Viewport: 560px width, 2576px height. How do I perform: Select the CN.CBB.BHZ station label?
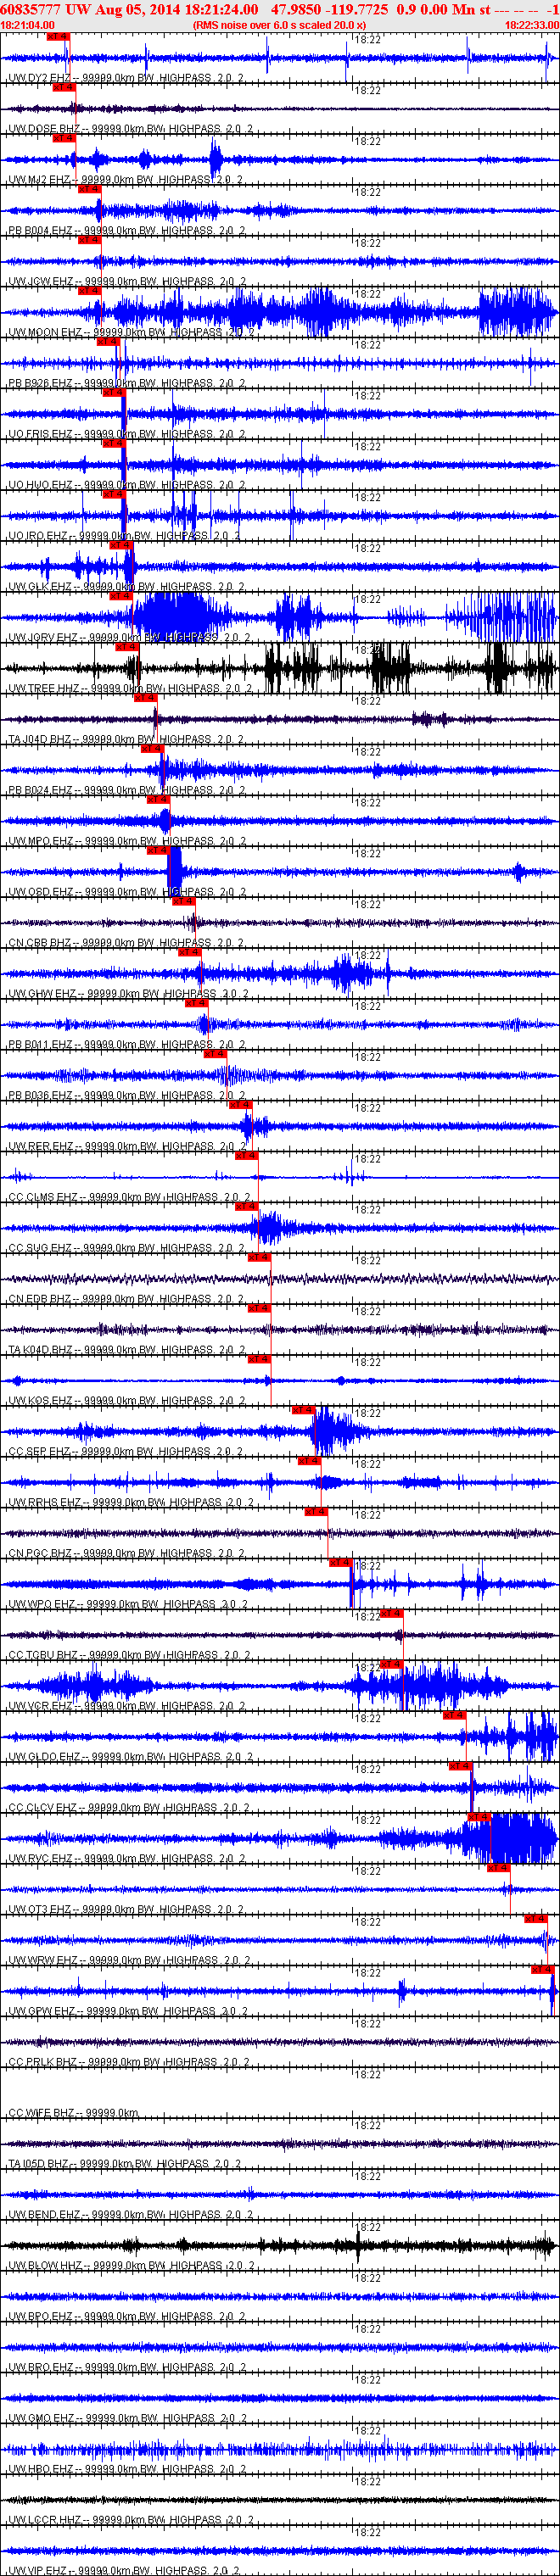click(40, 944)
